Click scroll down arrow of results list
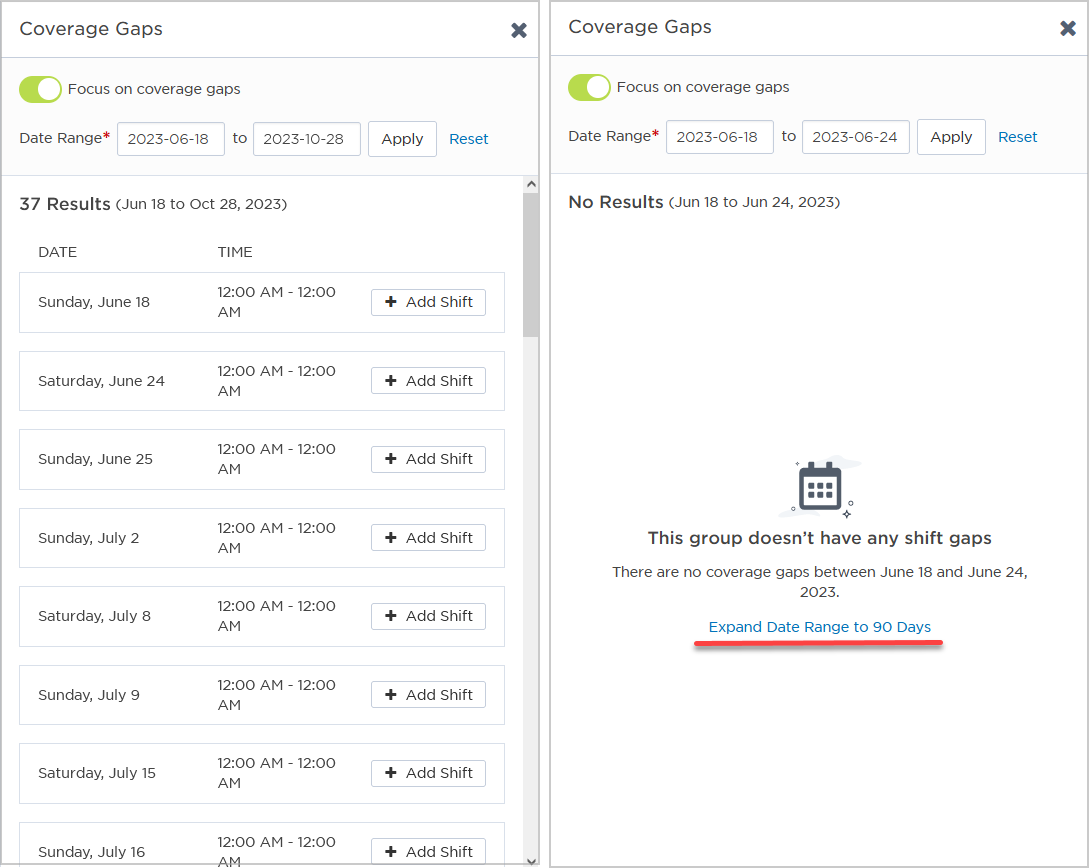The height and width of the screenshot is (868, 1089). [x=531, y=861]
